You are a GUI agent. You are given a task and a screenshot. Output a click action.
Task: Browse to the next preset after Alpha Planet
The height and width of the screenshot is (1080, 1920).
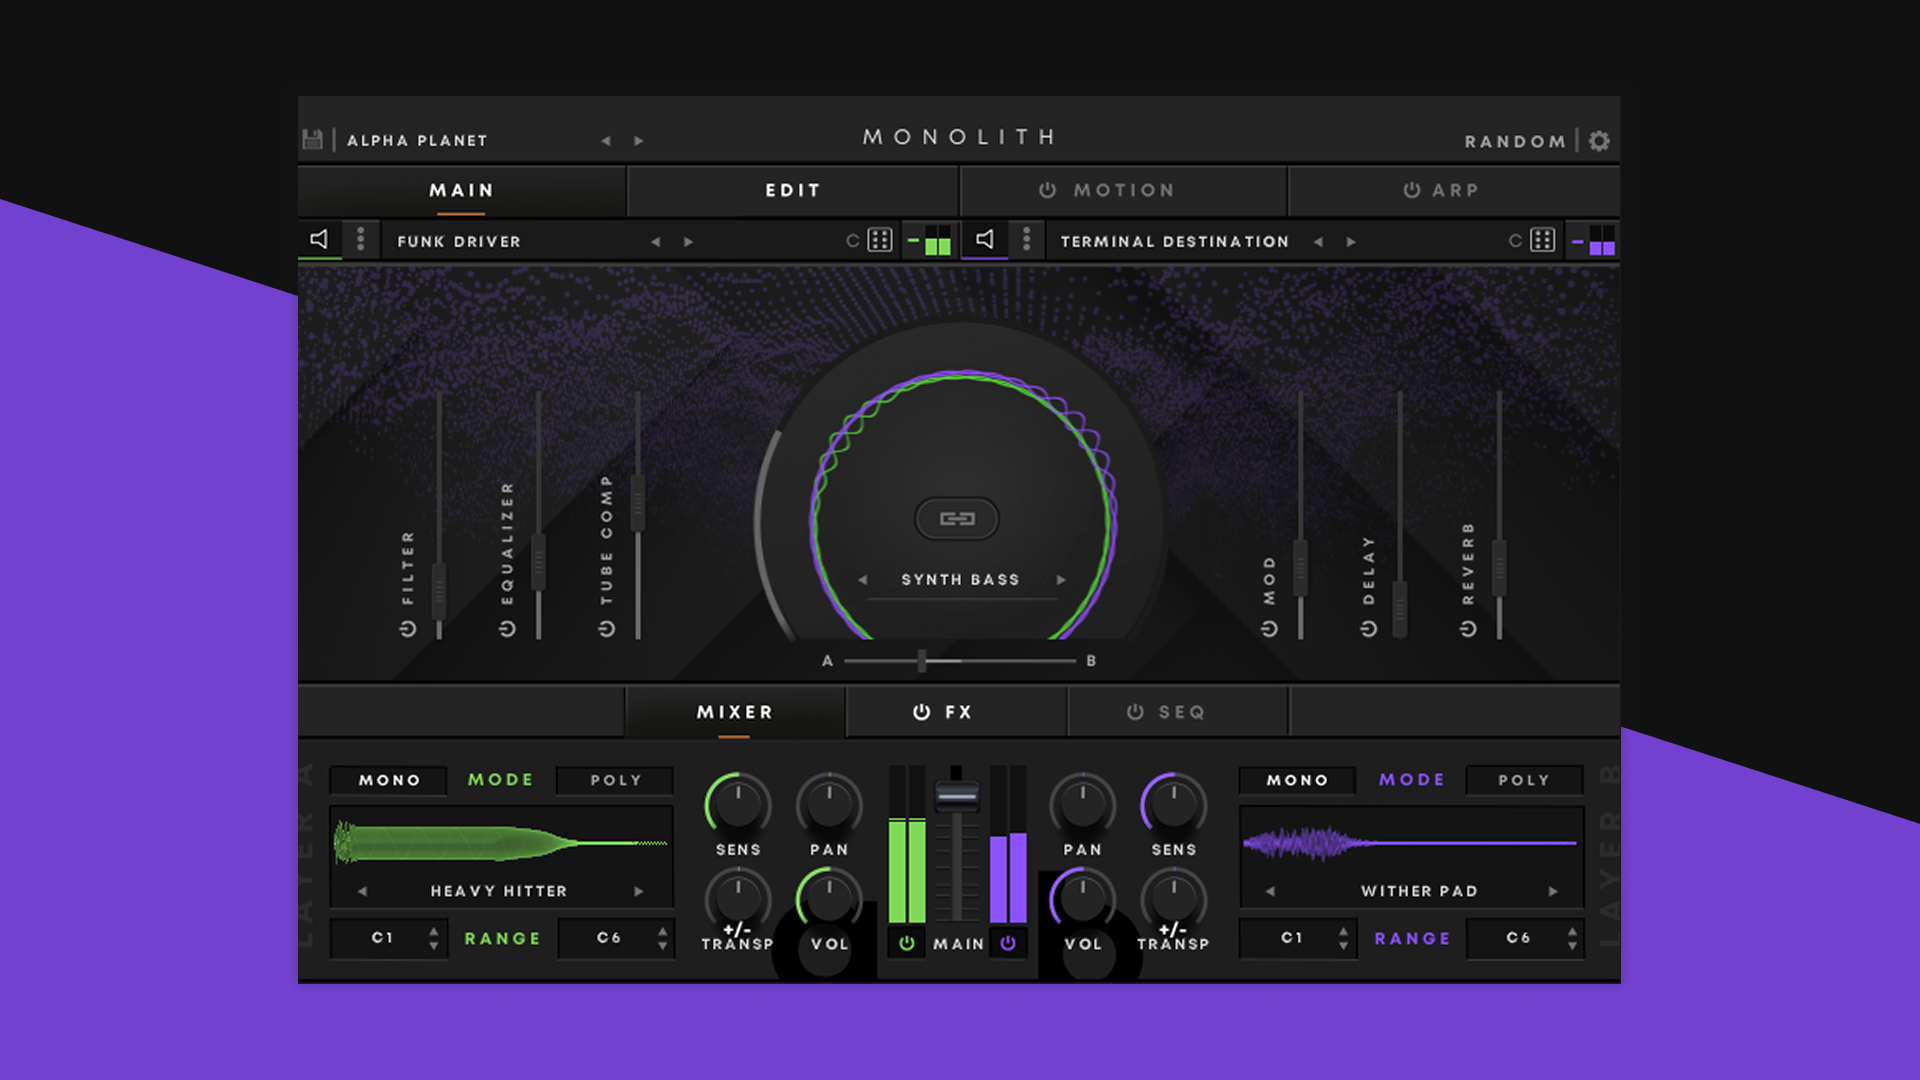pos(638,141)
